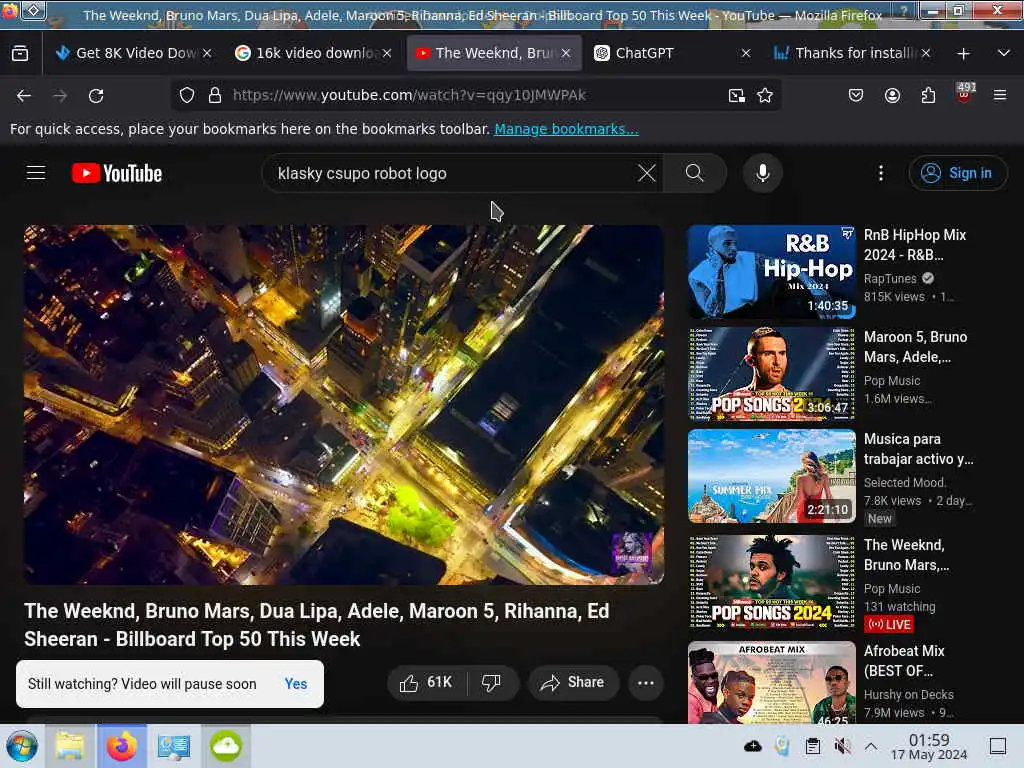Open Maroon 5, Bruno Mars, Adele title
This screenshot has width=1024, height=768.
click(916, 347)
